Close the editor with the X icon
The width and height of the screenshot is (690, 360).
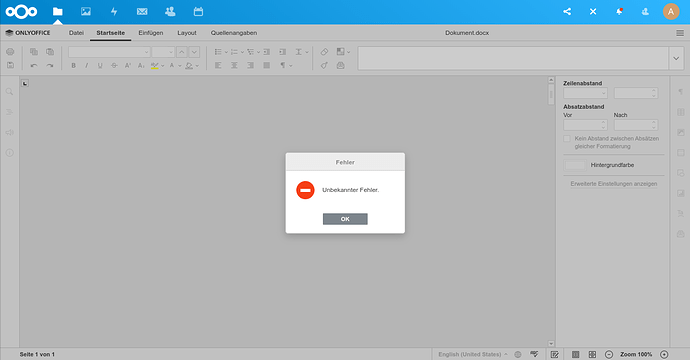[x=593, y=11]
